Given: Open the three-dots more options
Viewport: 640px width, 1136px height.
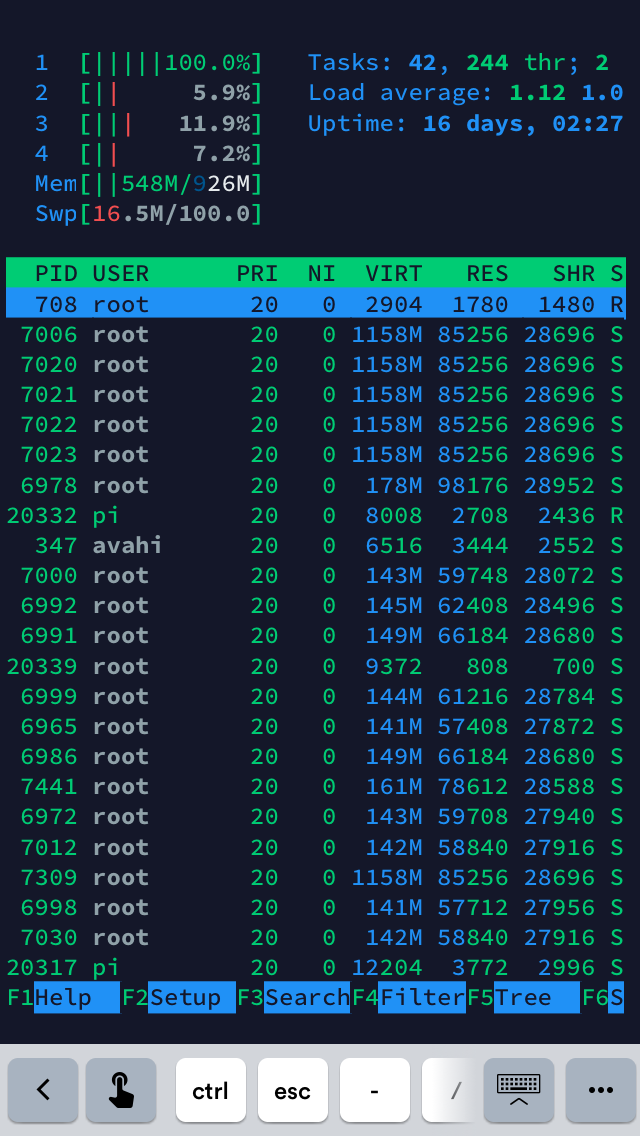Looking at the screenshot, I should [600, 1091].
